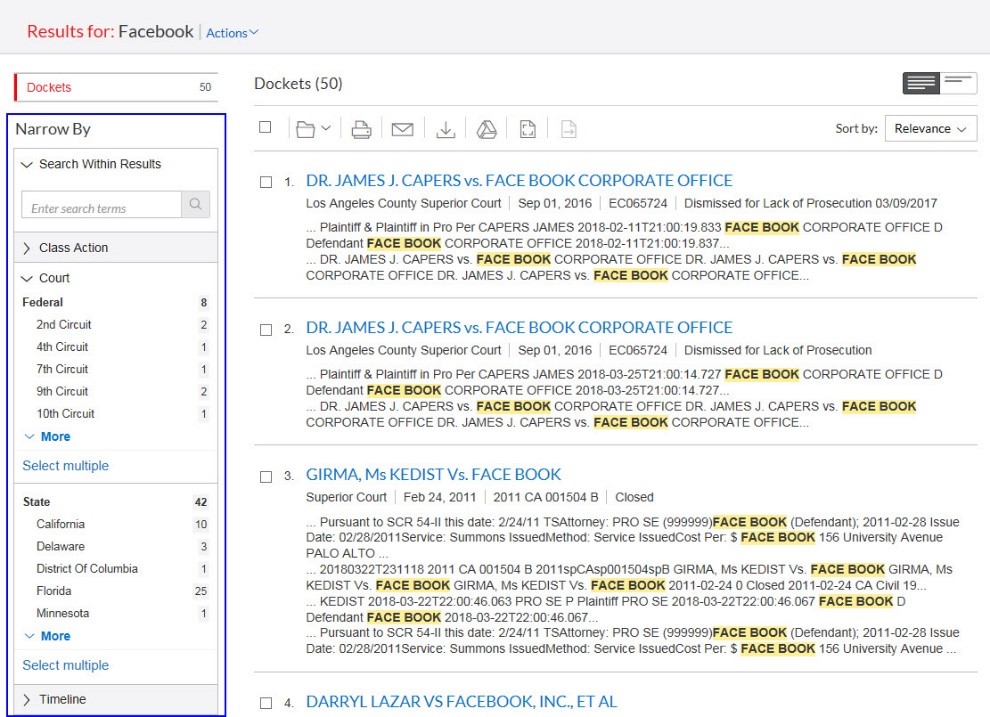The width and height of the screenshot is (990, 717).
Task: Click the greyed export document icon
Action: coord(569,129)
